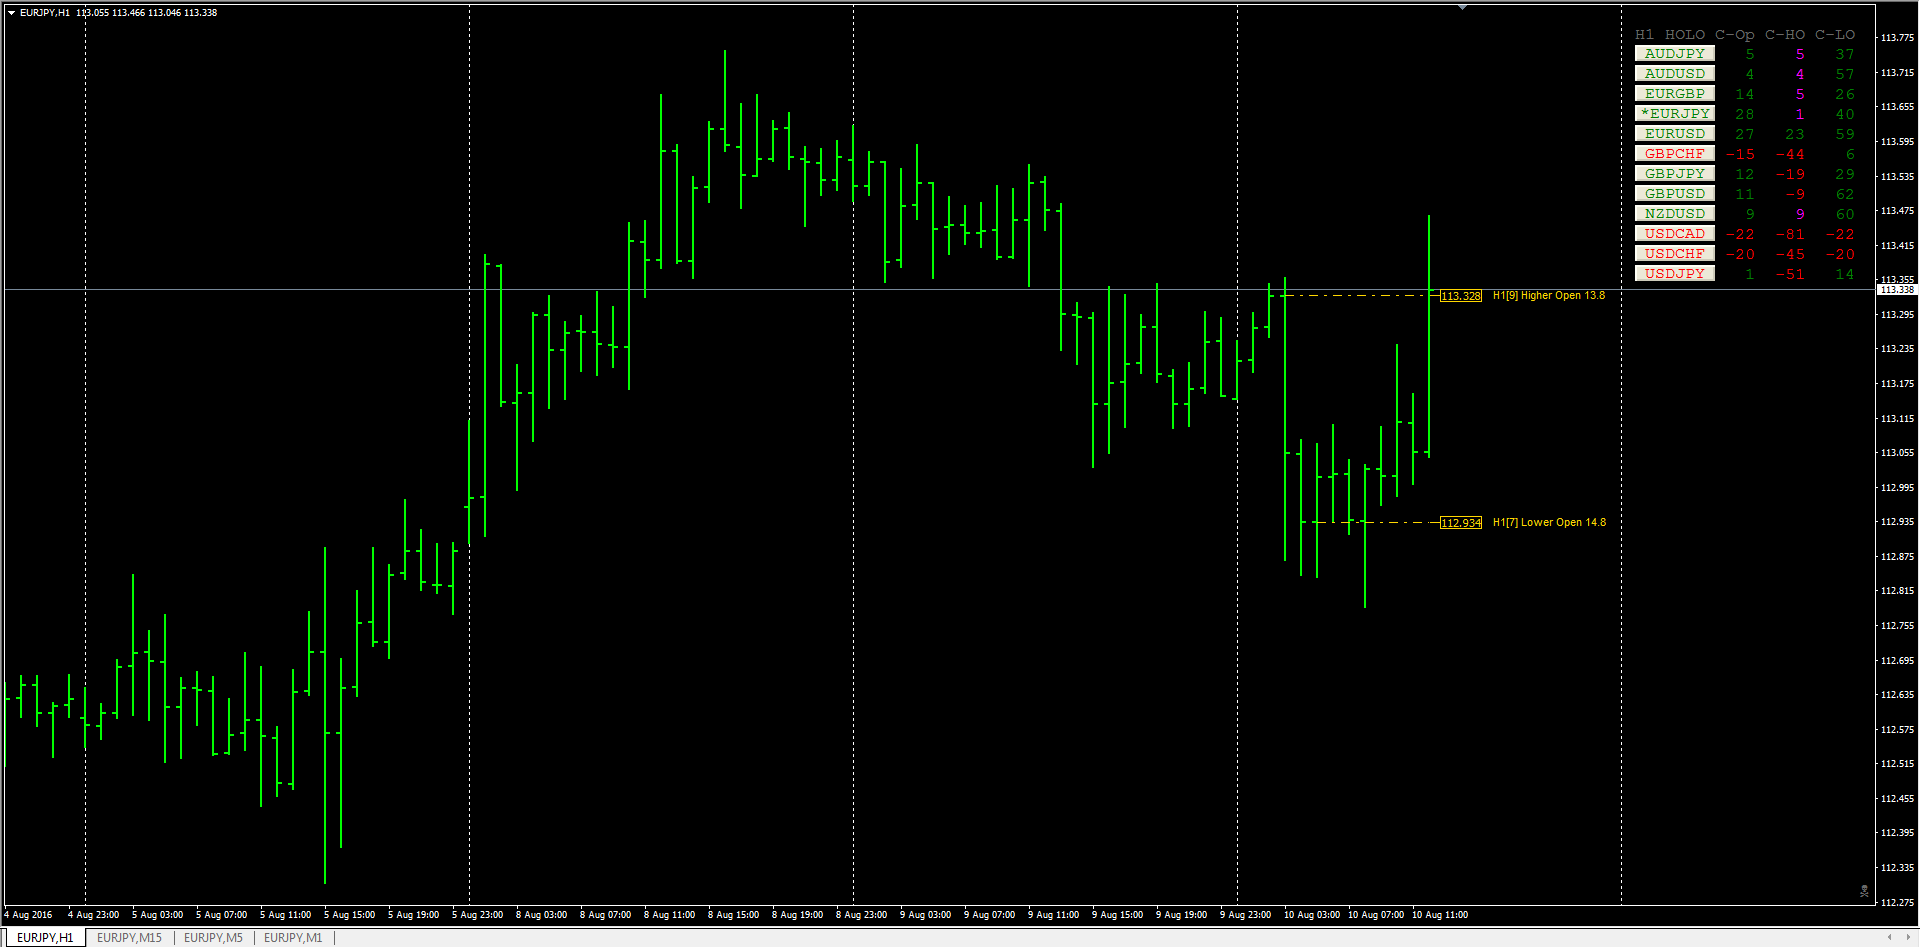Click the 'H1[9] Higher Open 13.8' label
The image size is (1920, 947).
1549,296
